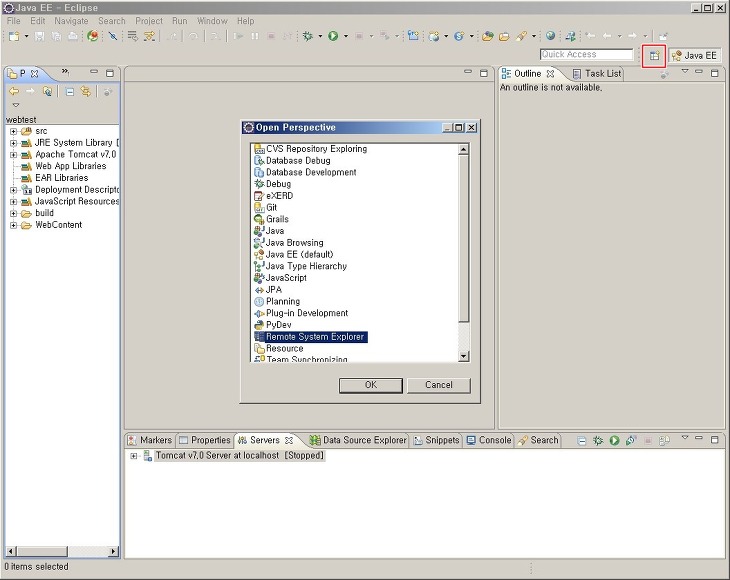The width and height of the screenshot is (730, 580).
Task: Switch to the Console tab
Action: tap(489, 440)
